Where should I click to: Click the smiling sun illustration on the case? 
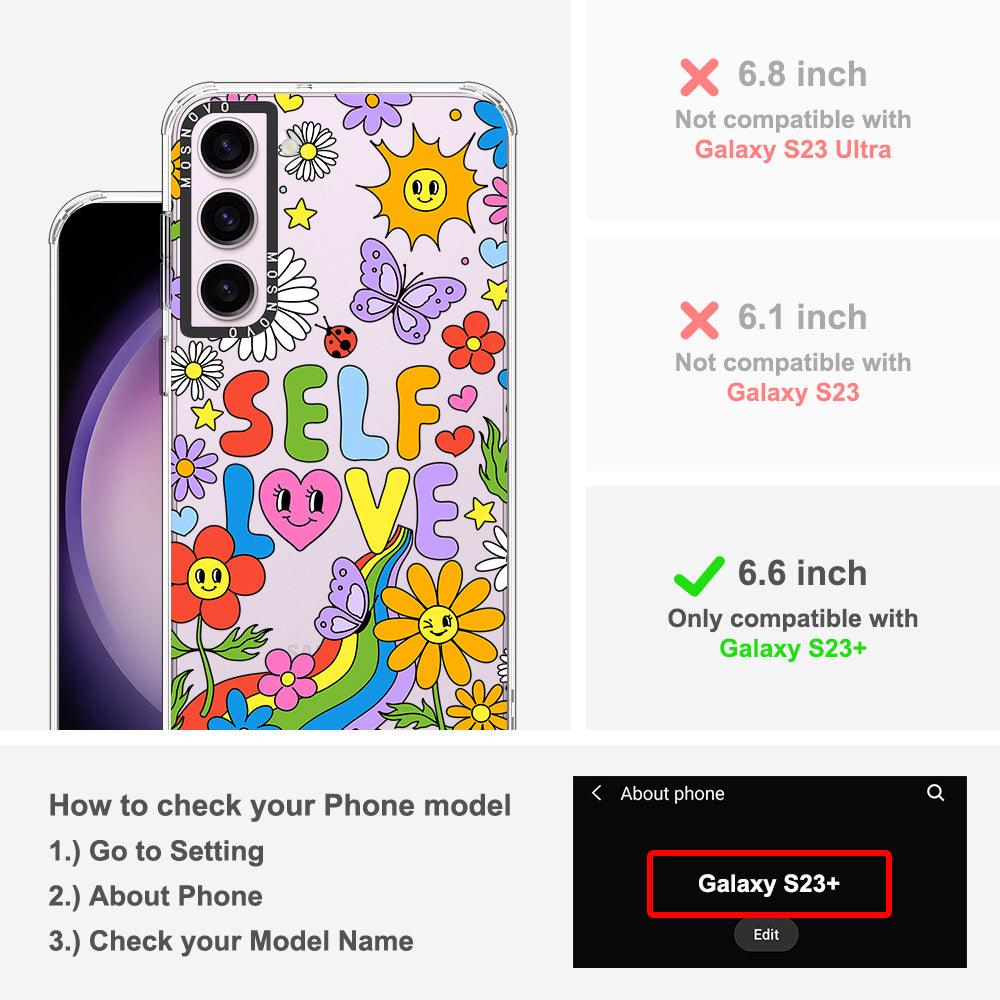click(x=422, y=189)
